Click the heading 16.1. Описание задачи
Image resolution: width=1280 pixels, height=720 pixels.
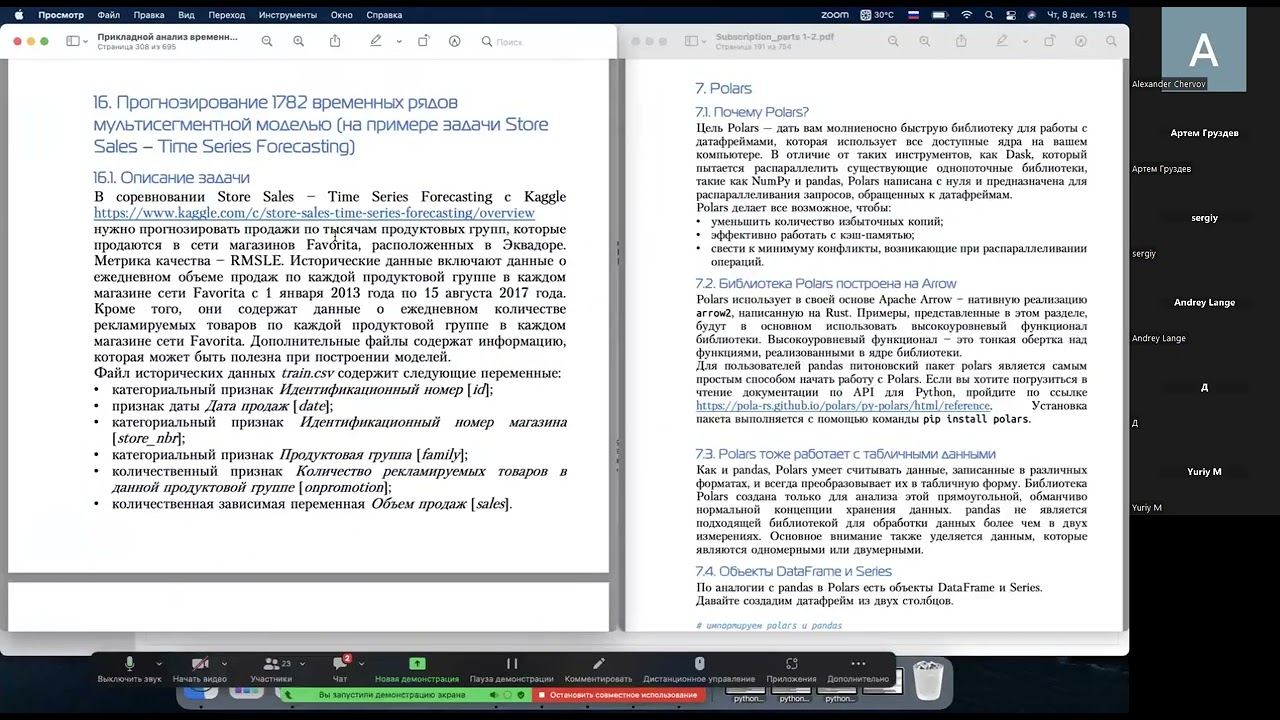171,177
